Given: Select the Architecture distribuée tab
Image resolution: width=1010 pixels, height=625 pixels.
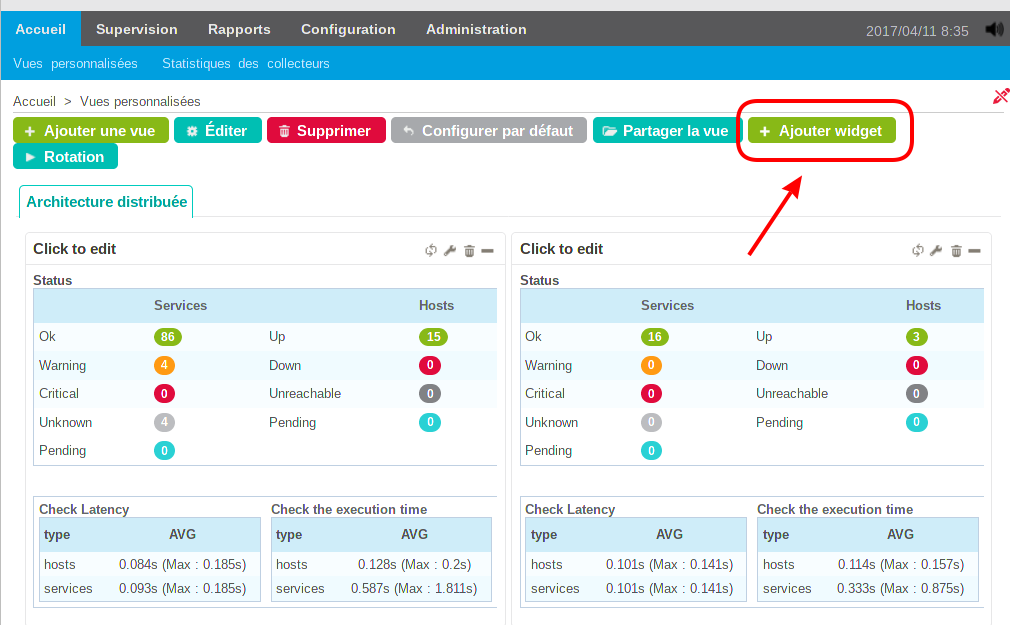Looking at the screenshot, I should [107, 202].
